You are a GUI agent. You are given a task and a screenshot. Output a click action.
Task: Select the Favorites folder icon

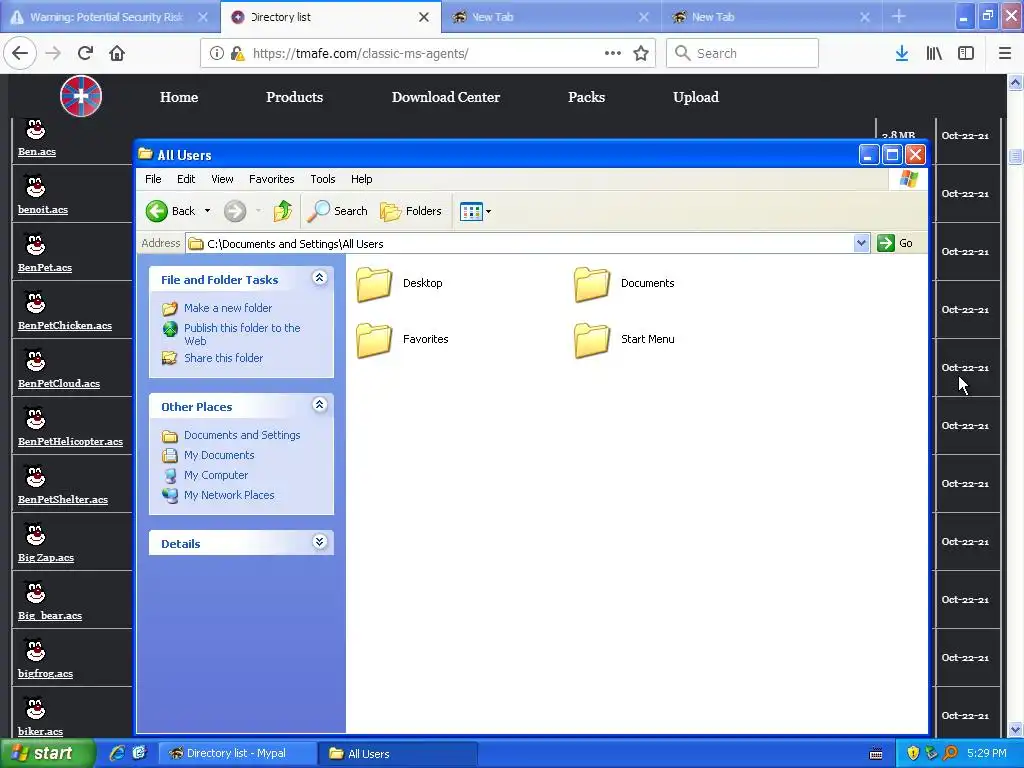pyautogui.click(x=374, y=340)
